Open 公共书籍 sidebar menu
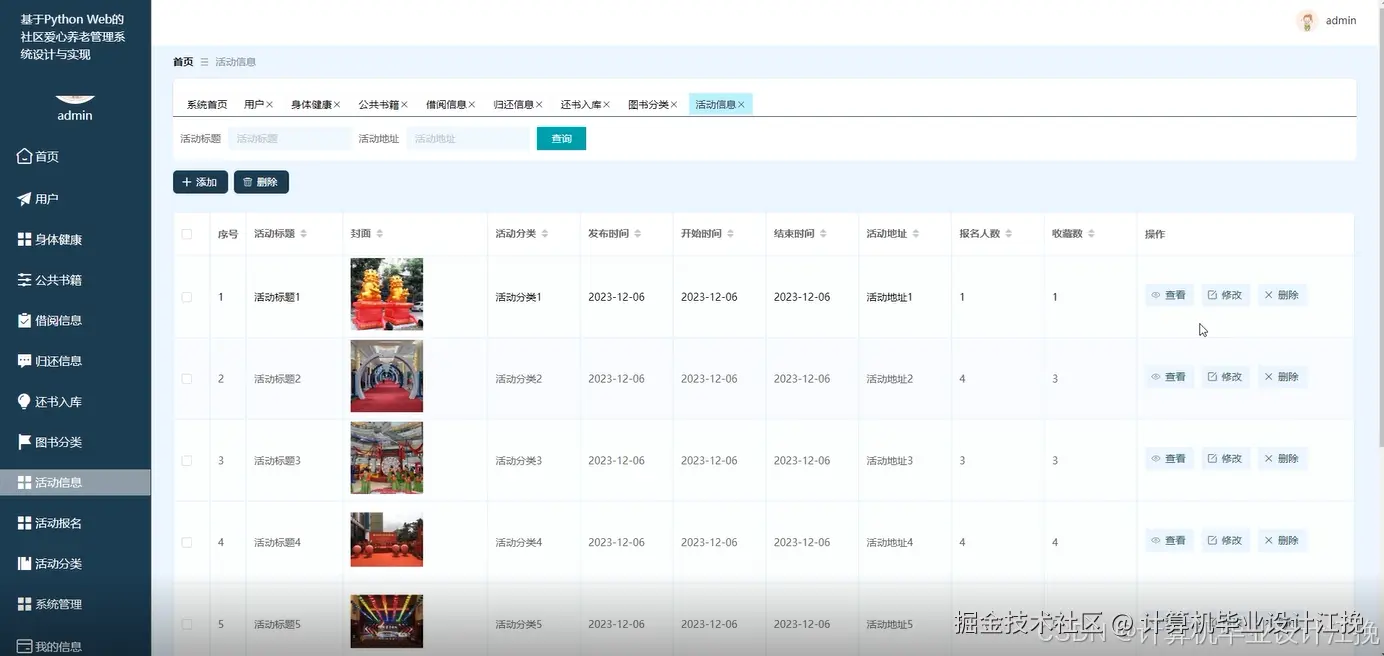The width and height of the screenshot is (1384, 656). (x=75, y=280)
